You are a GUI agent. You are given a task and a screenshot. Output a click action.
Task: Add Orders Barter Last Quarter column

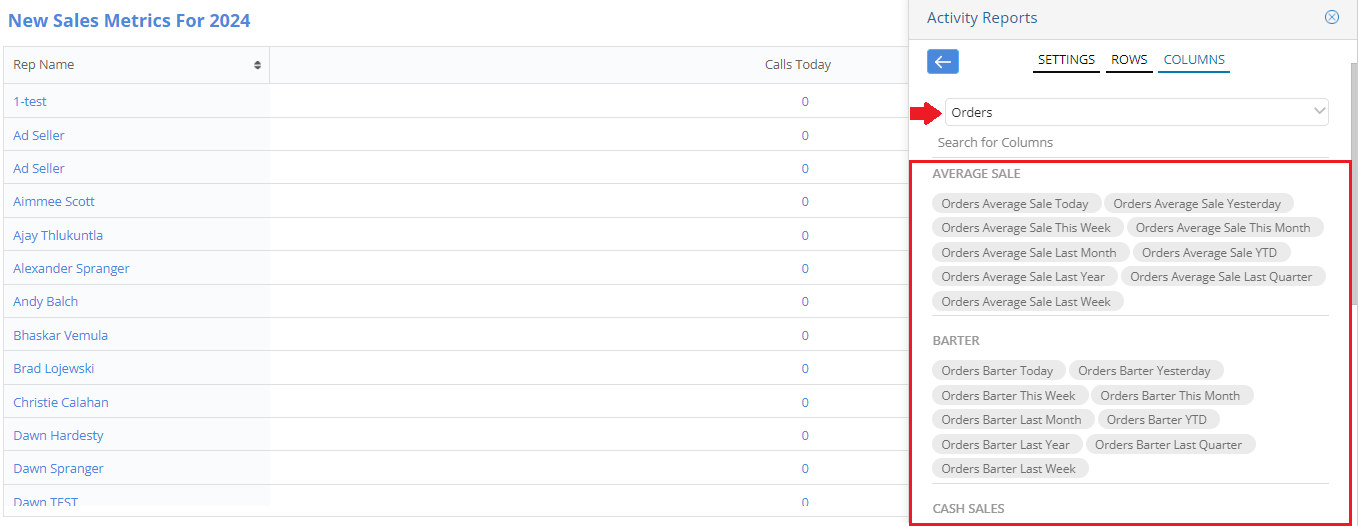pos(1169,445)
